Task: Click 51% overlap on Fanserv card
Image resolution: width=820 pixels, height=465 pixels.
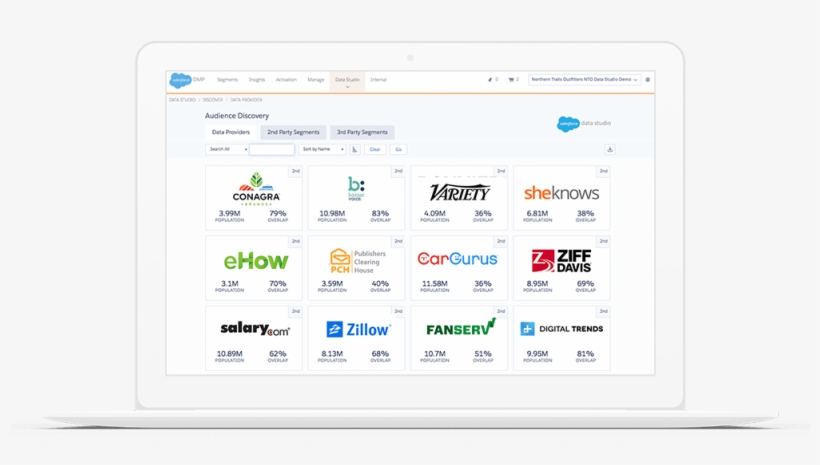Action: point(483,354)
